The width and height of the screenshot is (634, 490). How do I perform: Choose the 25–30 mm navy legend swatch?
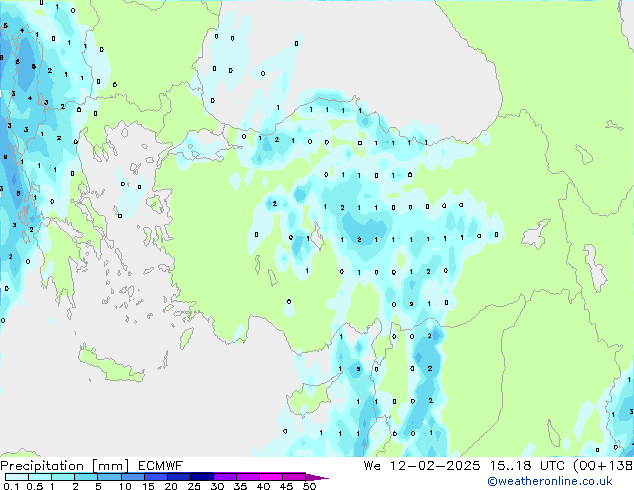(x=201, y=477)
